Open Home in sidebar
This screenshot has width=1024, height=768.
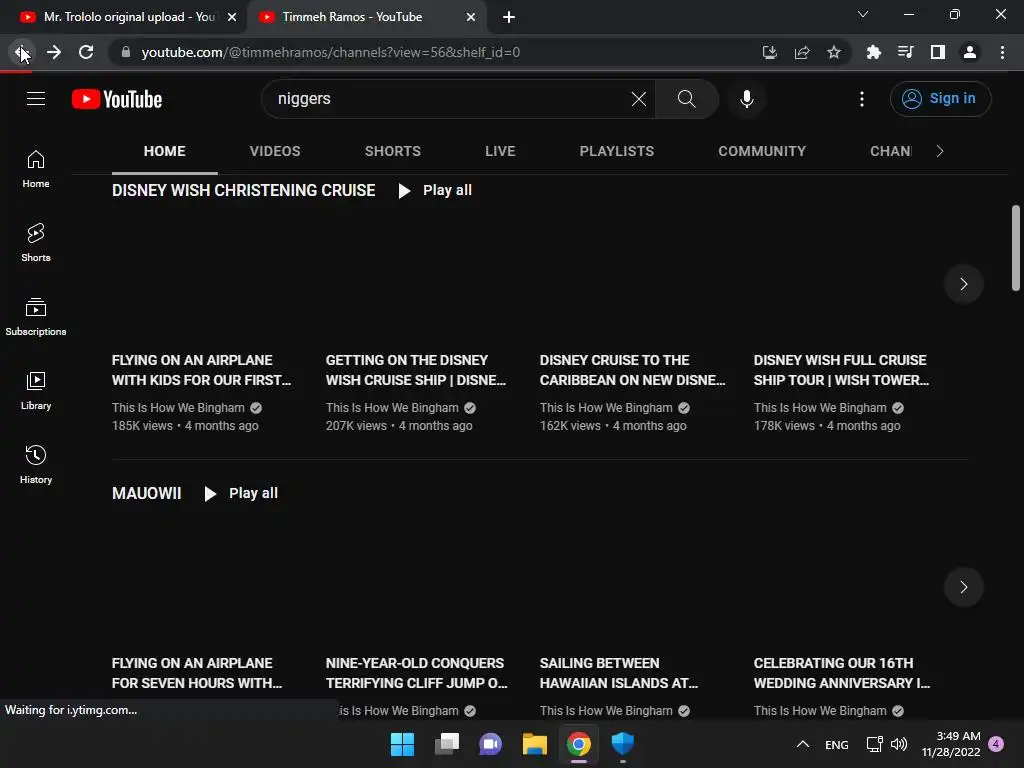tap(36, 169)
